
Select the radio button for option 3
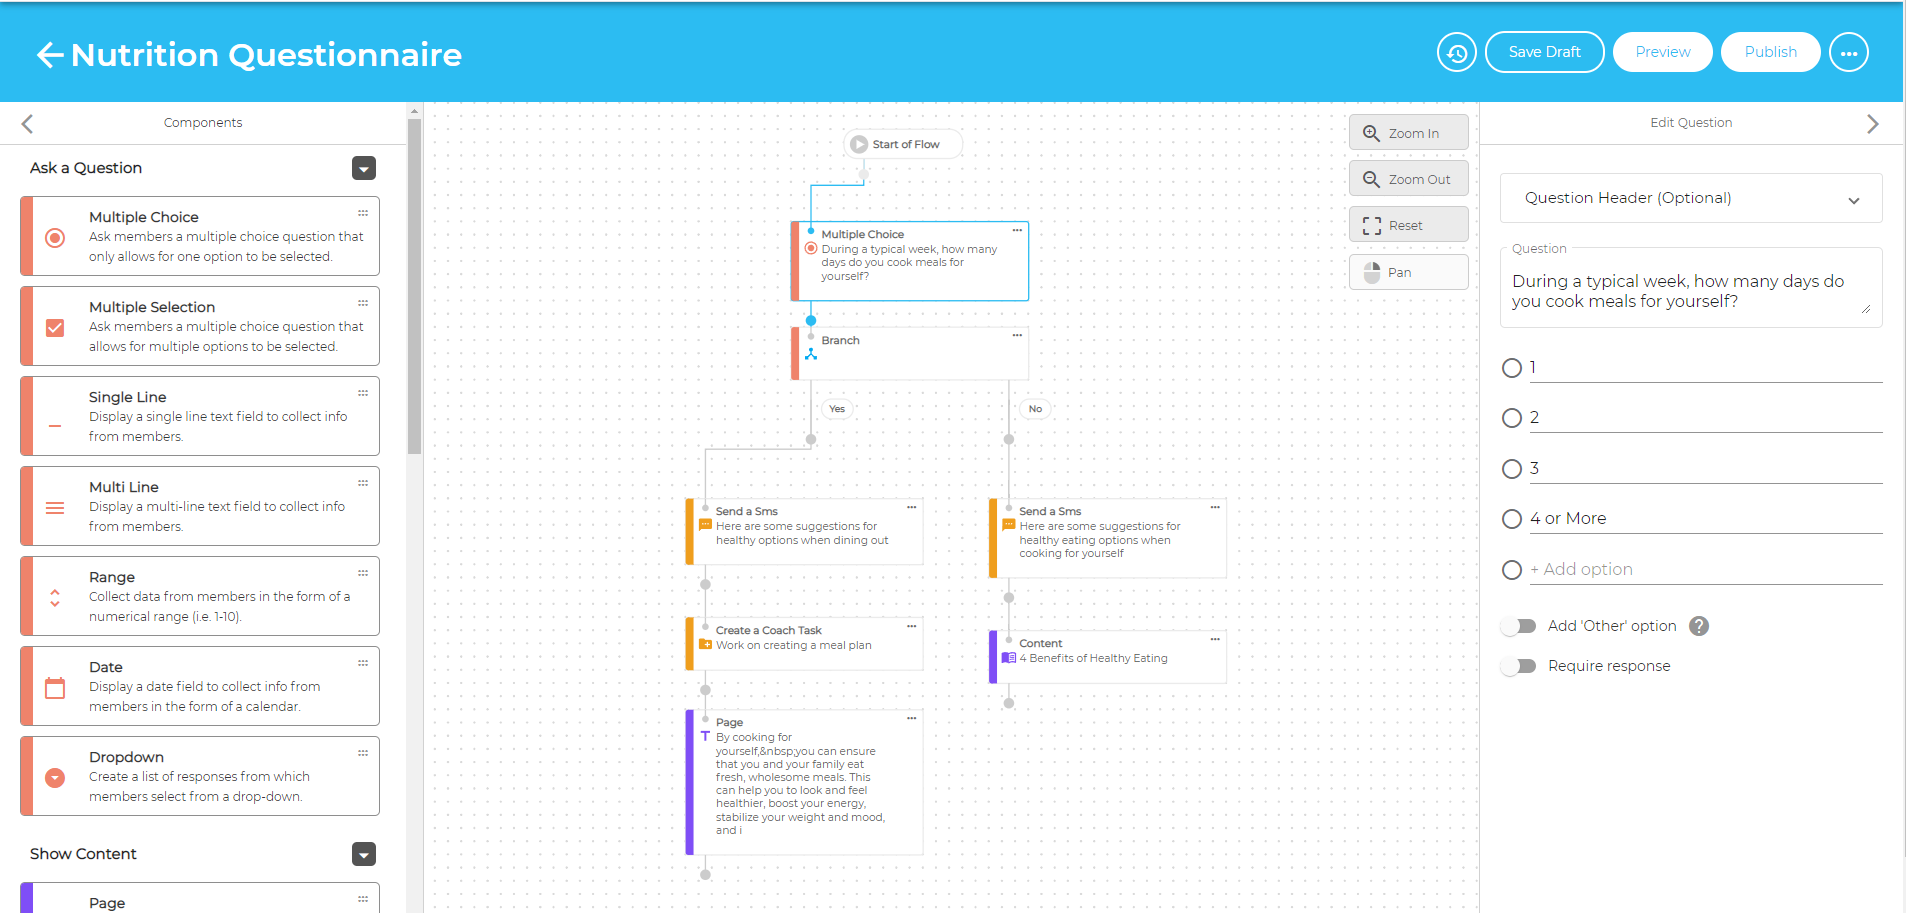[x=1512, y=469]
